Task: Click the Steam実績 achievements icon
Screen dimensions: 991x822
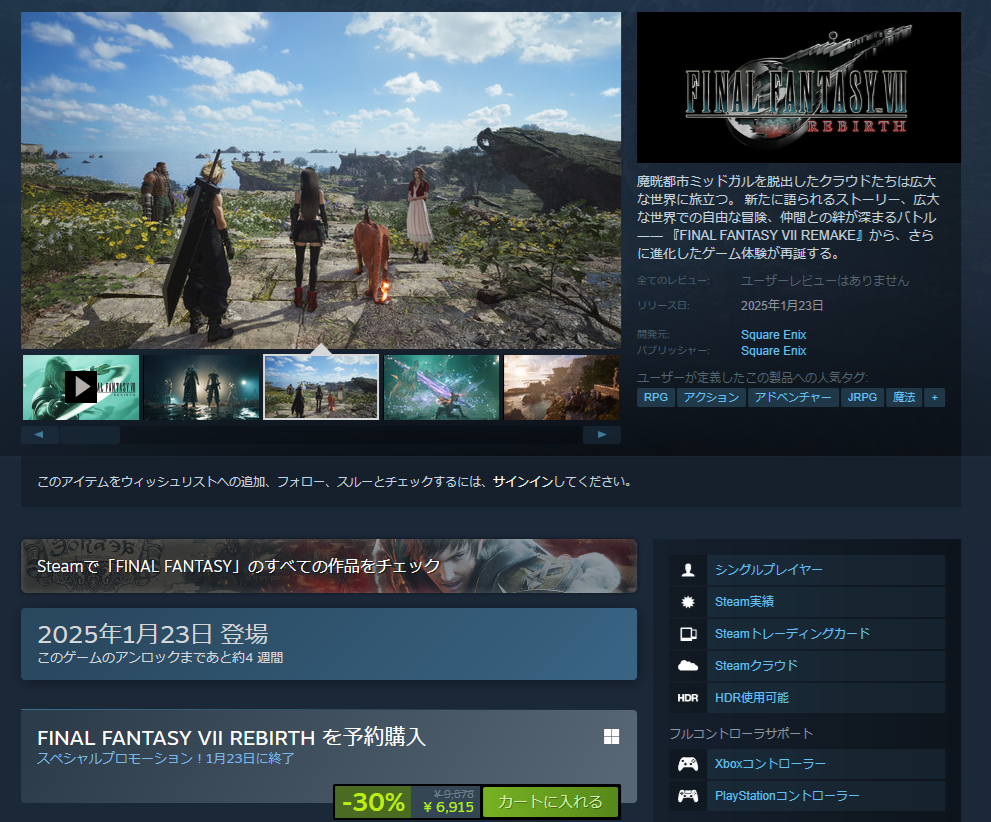Action: tap(688, 602)
